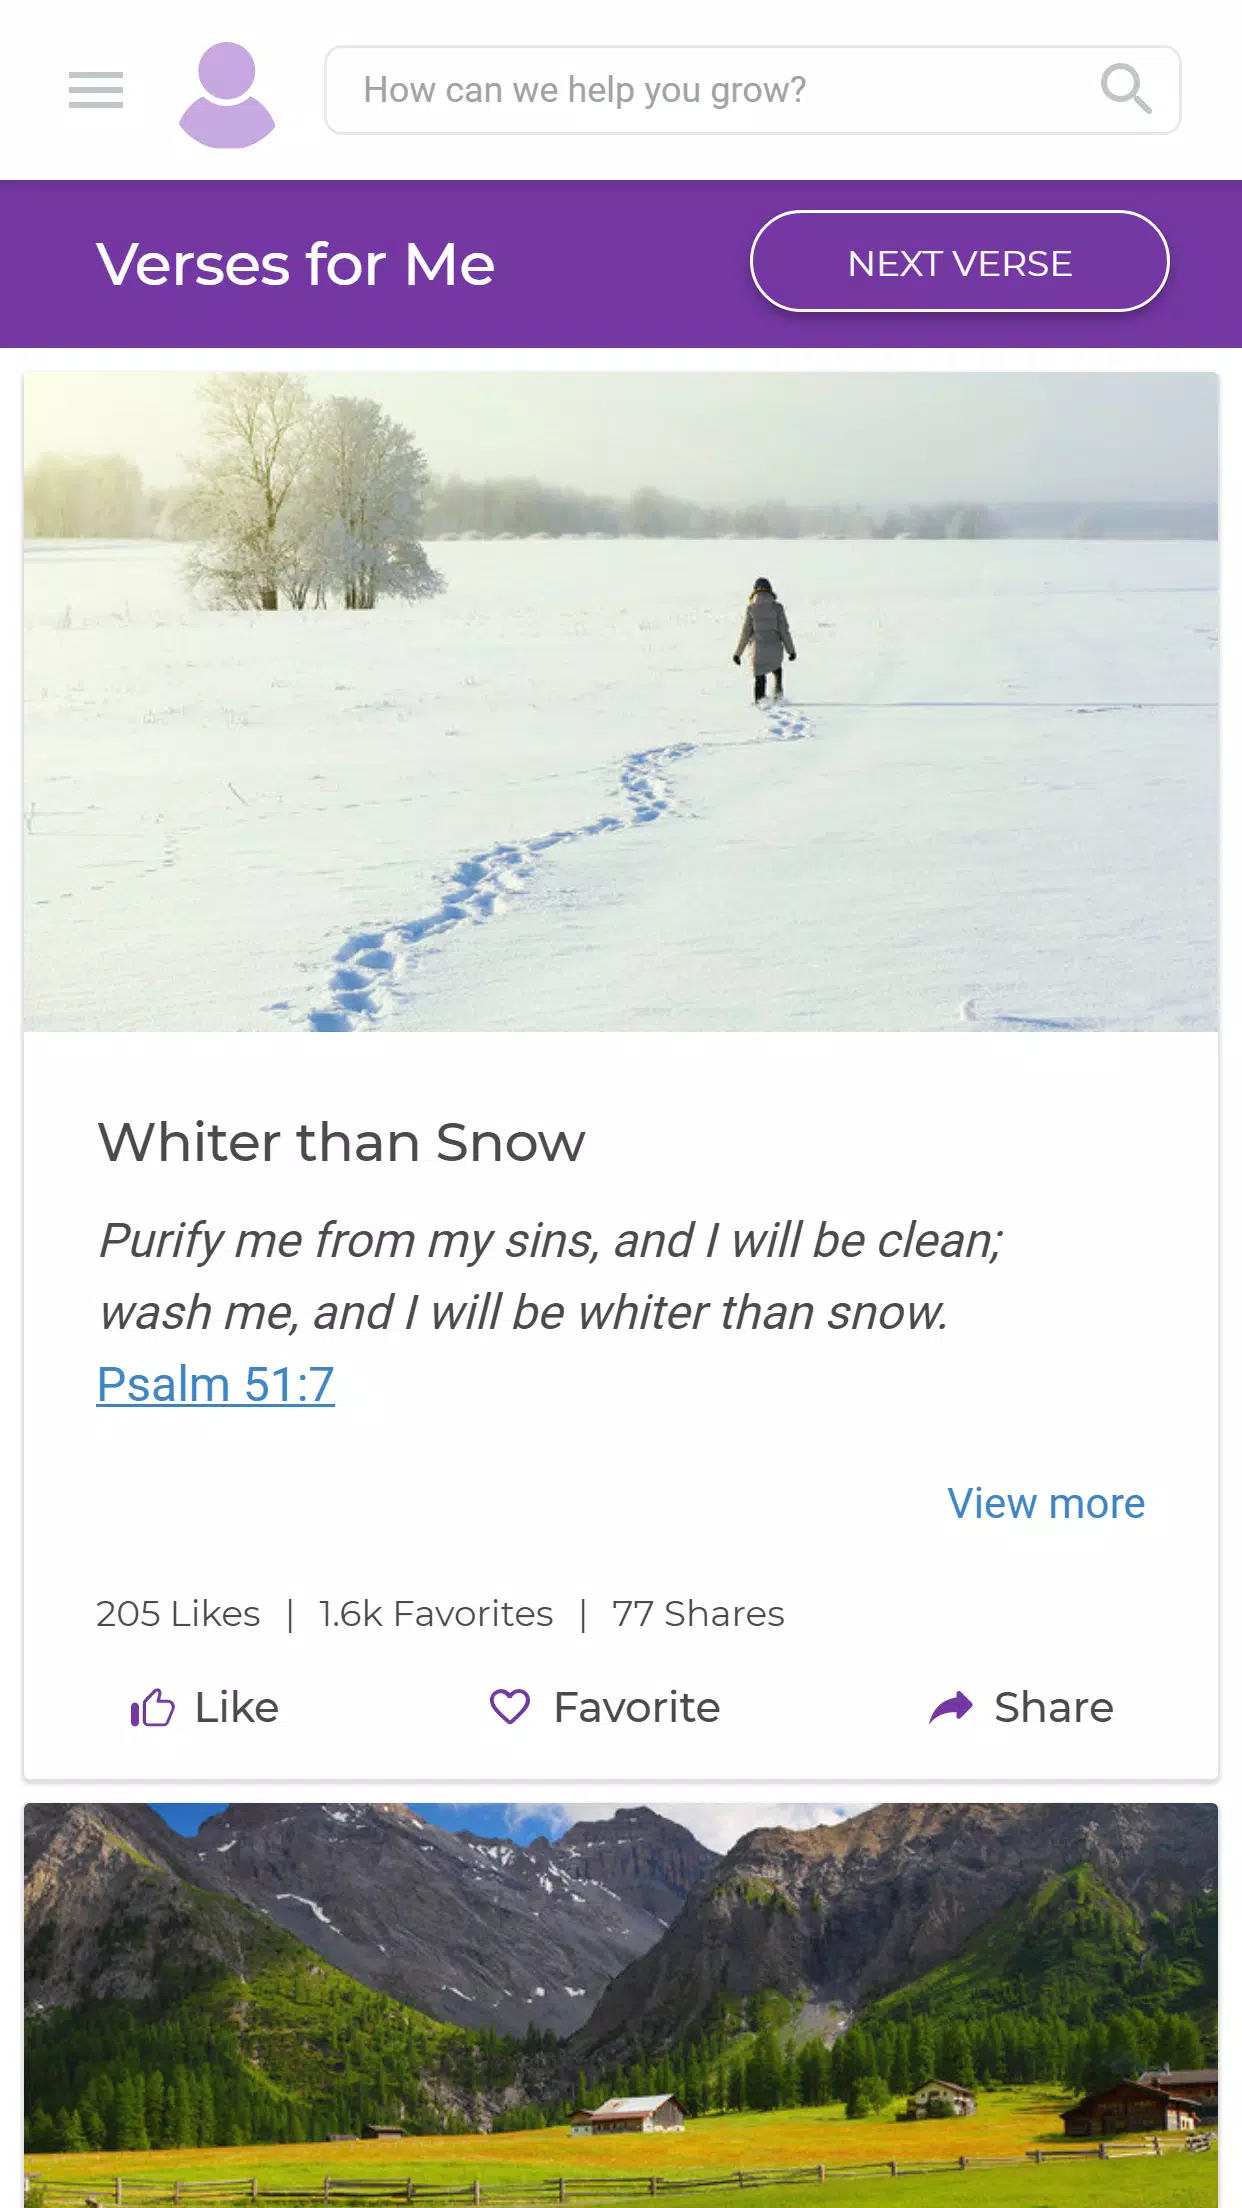
Task: Share the Whiter than Snow verse
Action: point(1021,1707)
